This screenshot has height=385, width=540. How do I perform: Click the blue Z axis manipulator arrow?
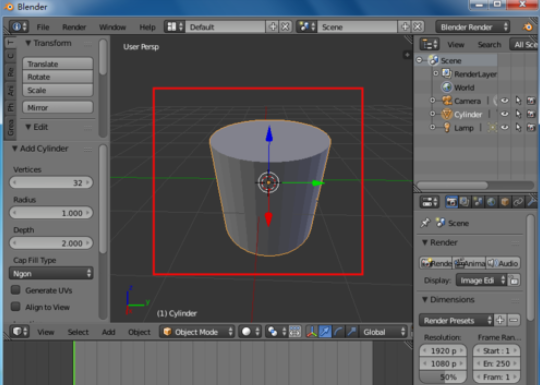(269, 134)
